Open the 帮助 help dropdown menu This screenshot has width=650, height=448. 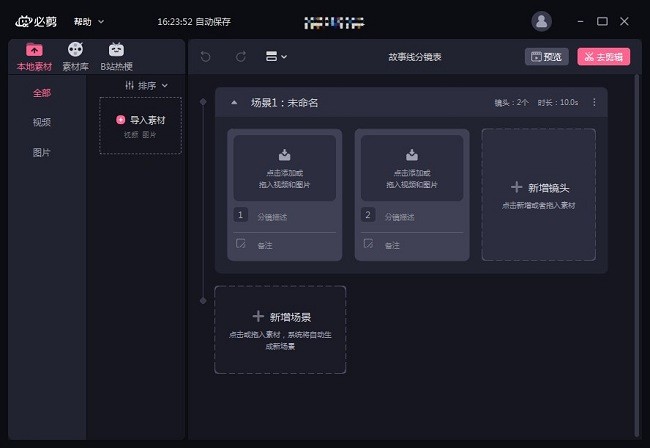tap(88, 21)
